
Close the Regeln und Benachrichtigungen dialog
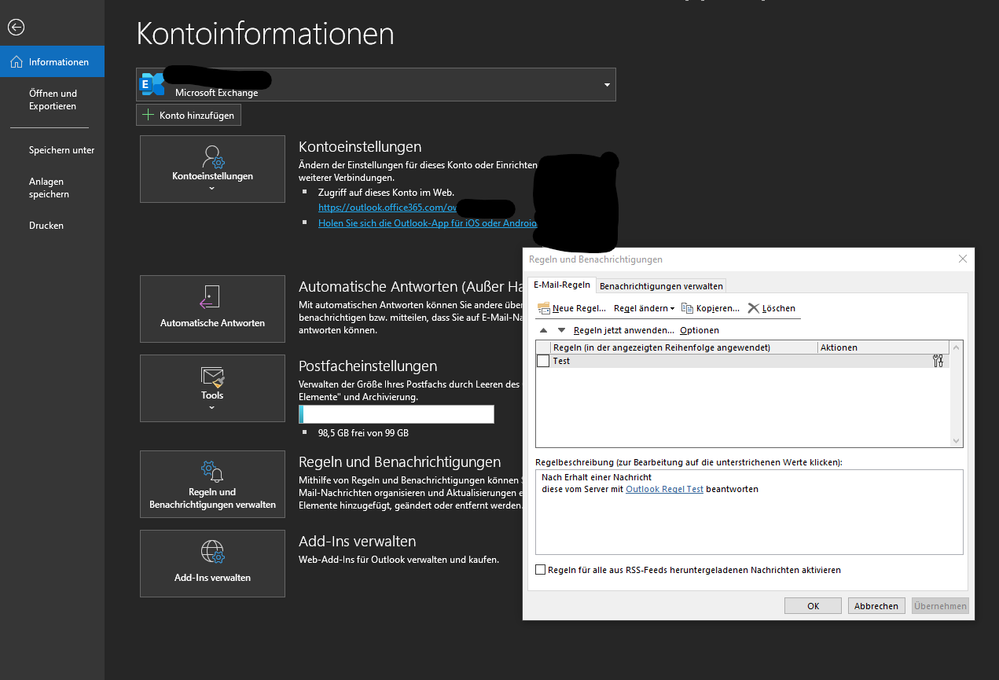coord(962,259)
